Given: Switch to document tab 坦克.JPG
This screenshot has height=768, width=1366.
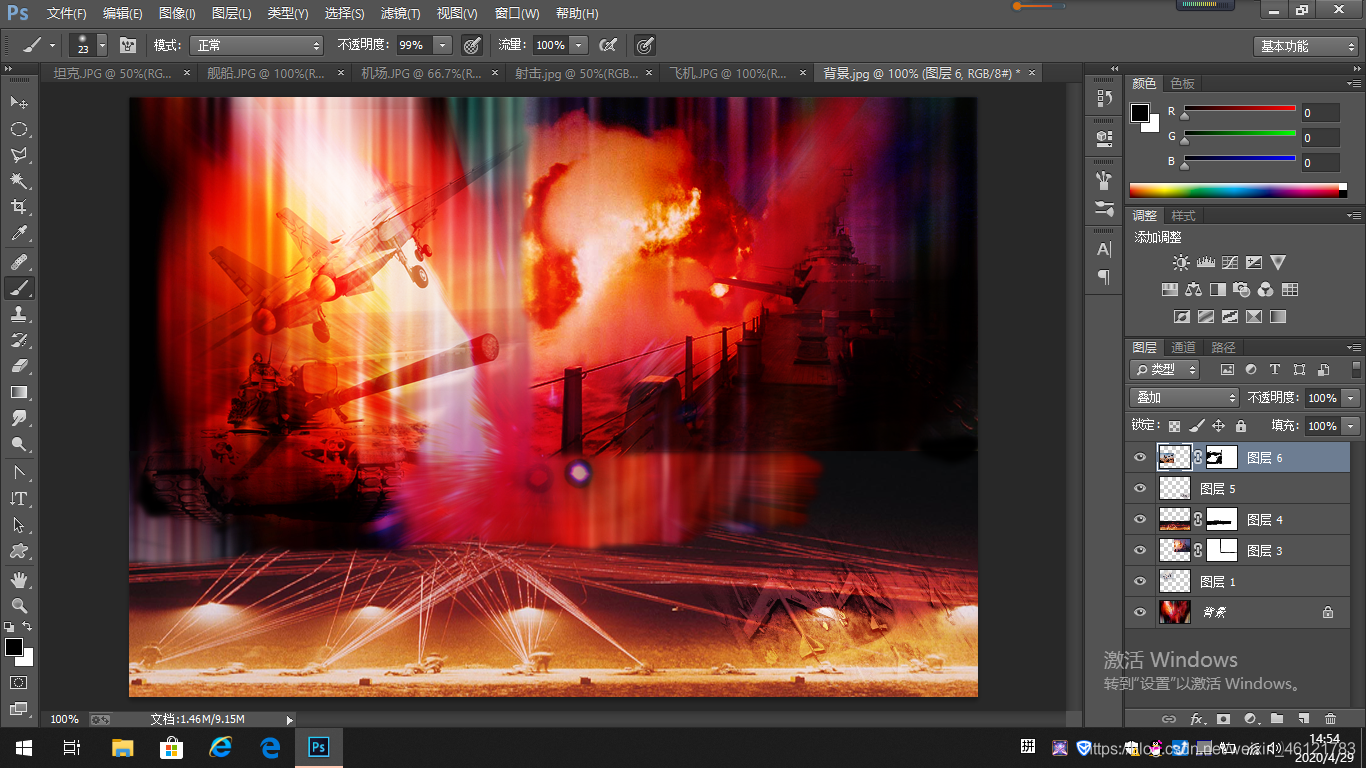Looking at the screenshot, I should [113, 73].
